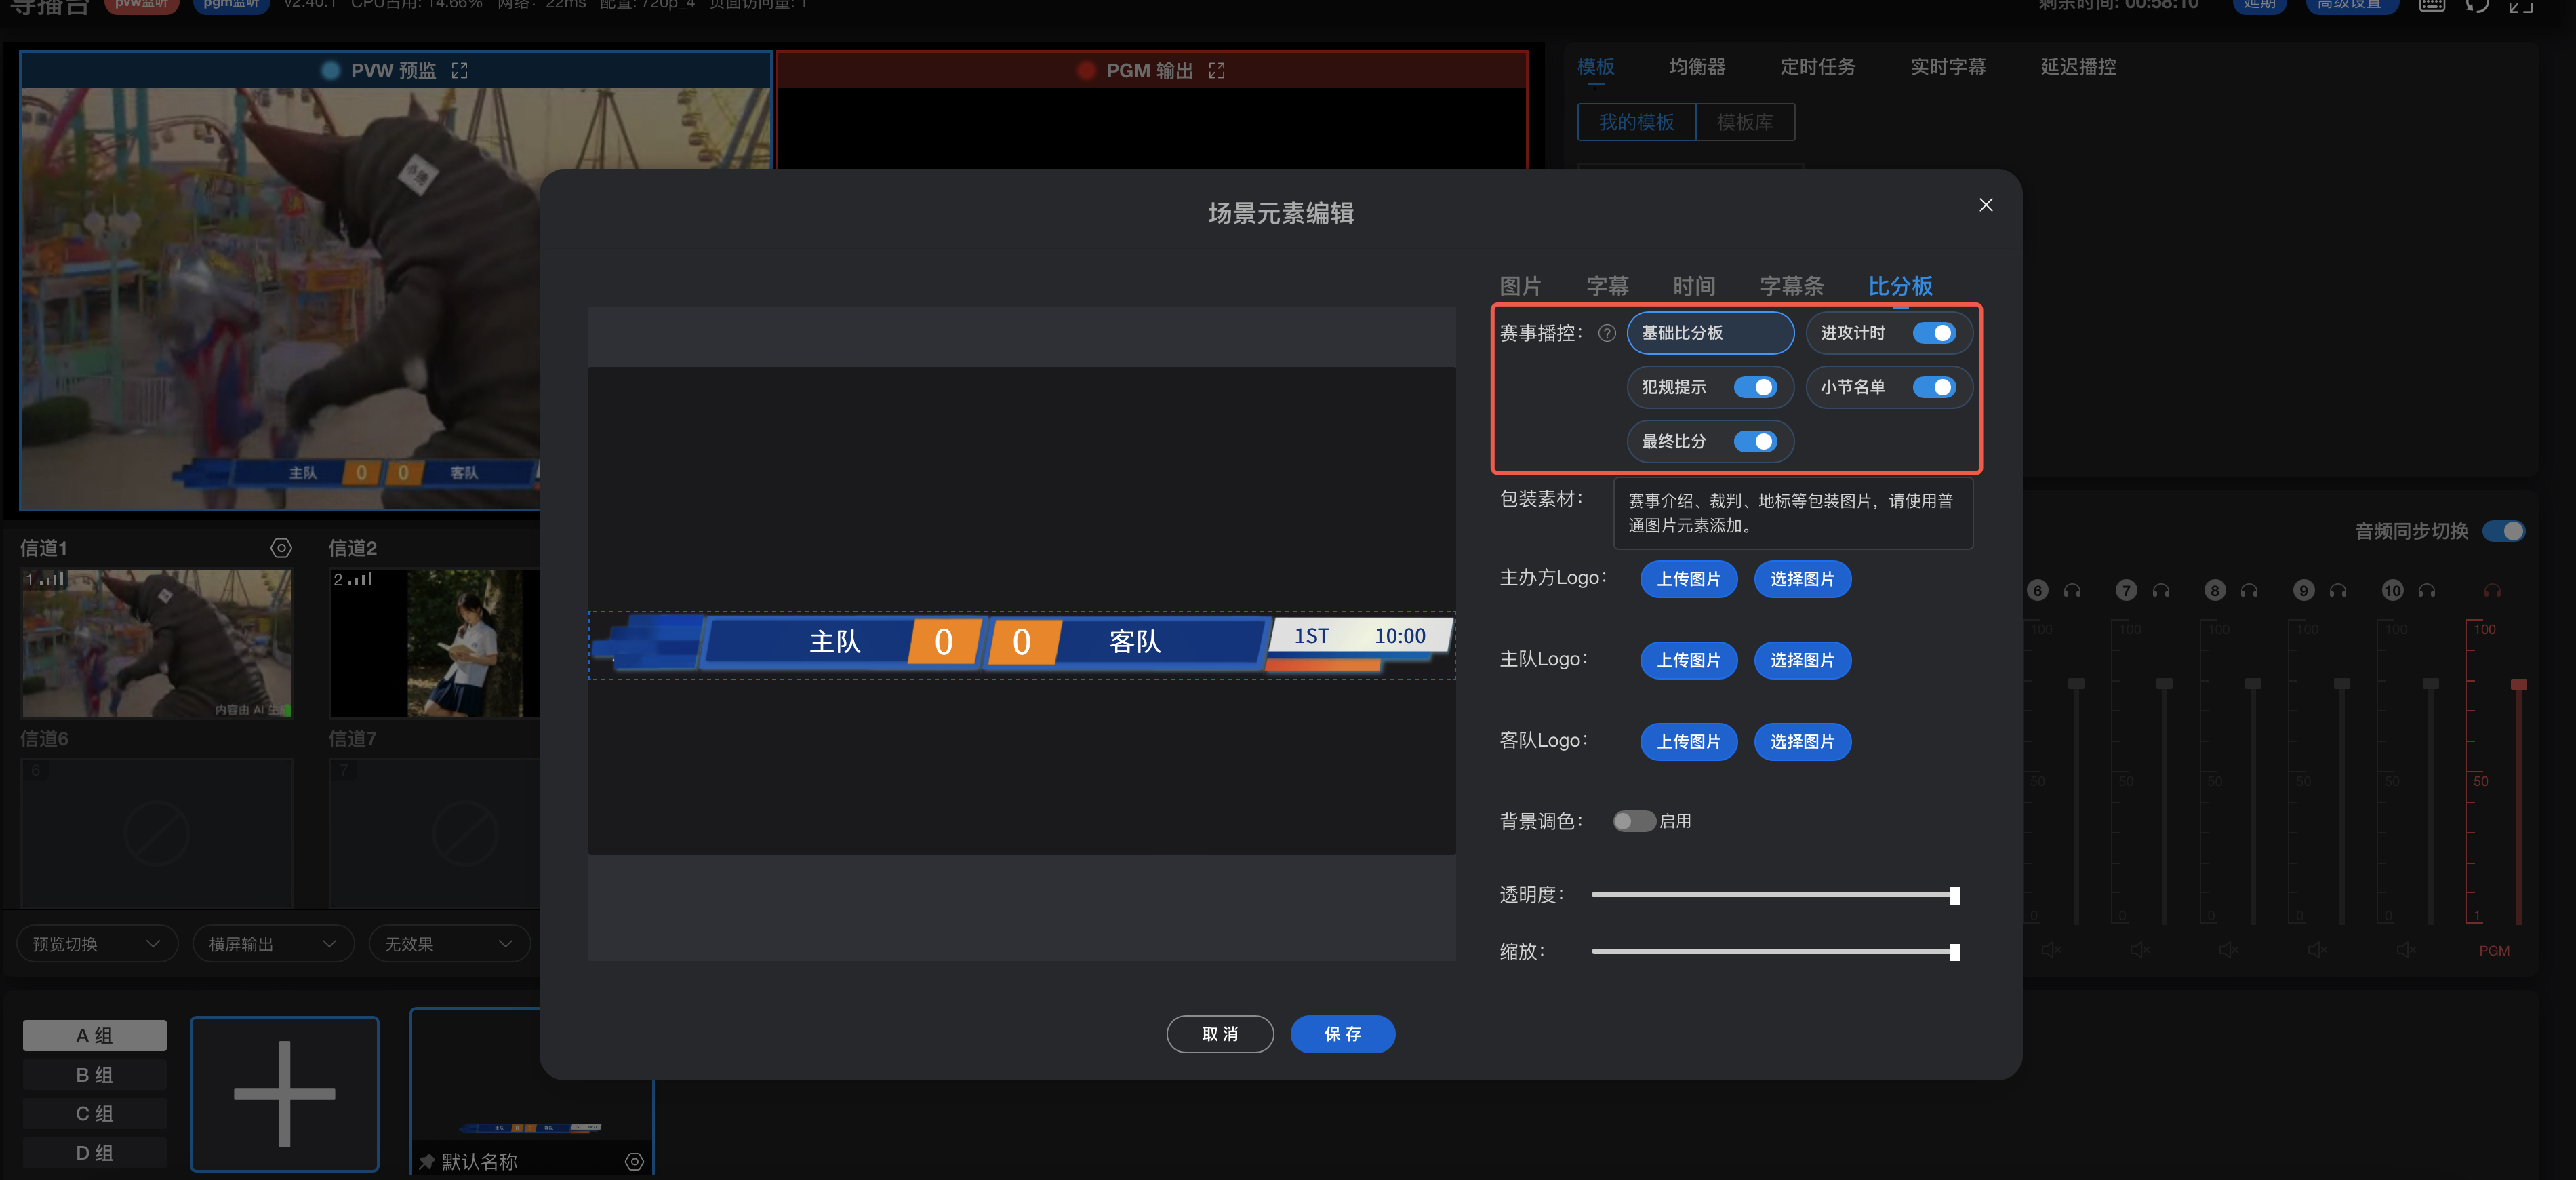This screenshot has width=2576, height=1180.
Task: Open the 预览切换 dropdown
Action: 97,944
